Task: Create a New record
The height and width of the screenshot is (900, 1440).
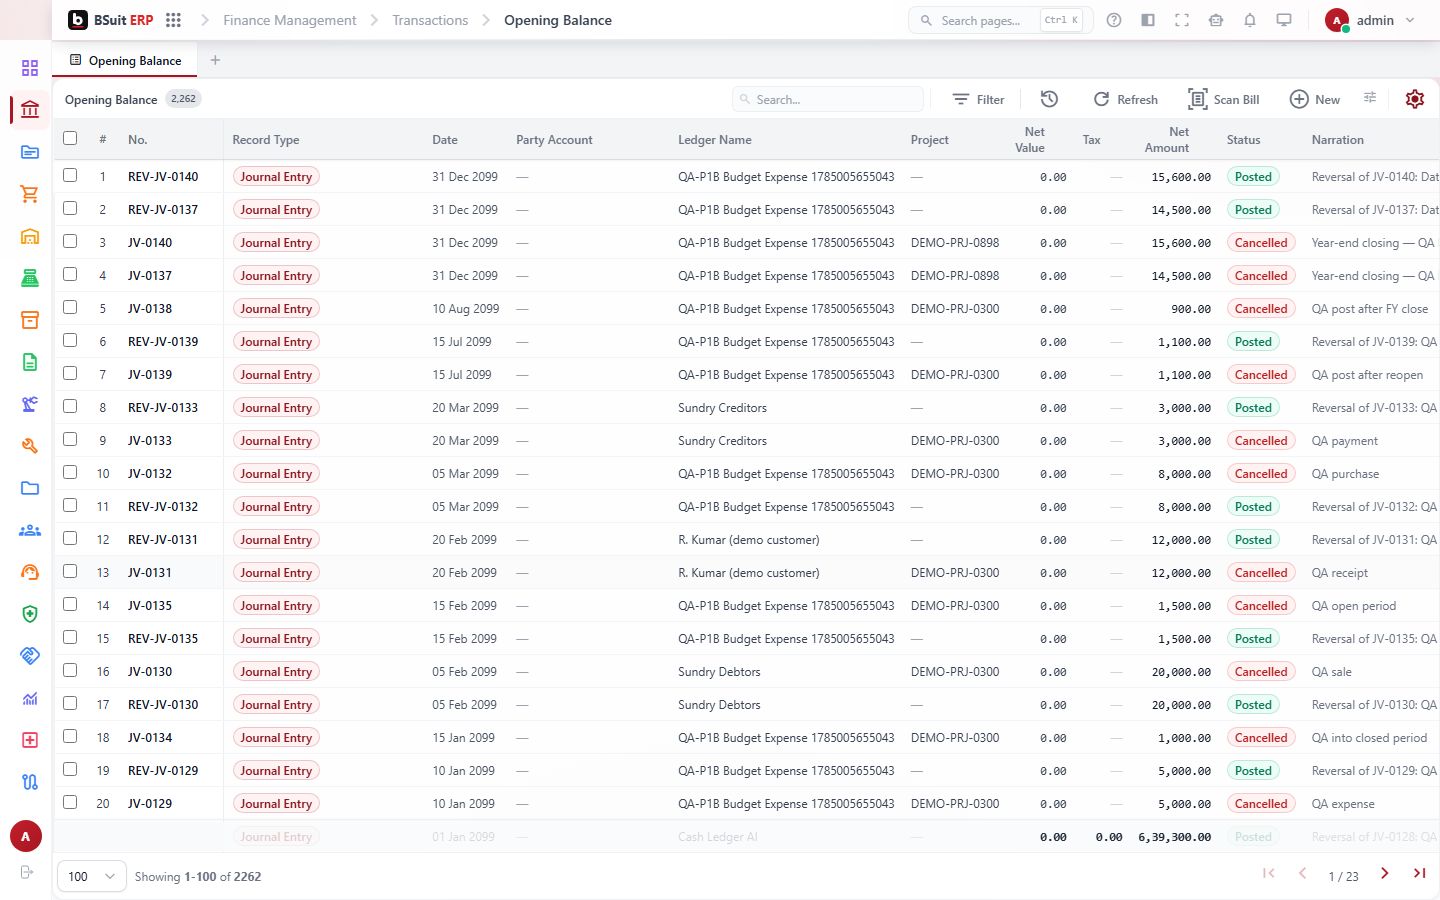Action: tap(1314, 99)
